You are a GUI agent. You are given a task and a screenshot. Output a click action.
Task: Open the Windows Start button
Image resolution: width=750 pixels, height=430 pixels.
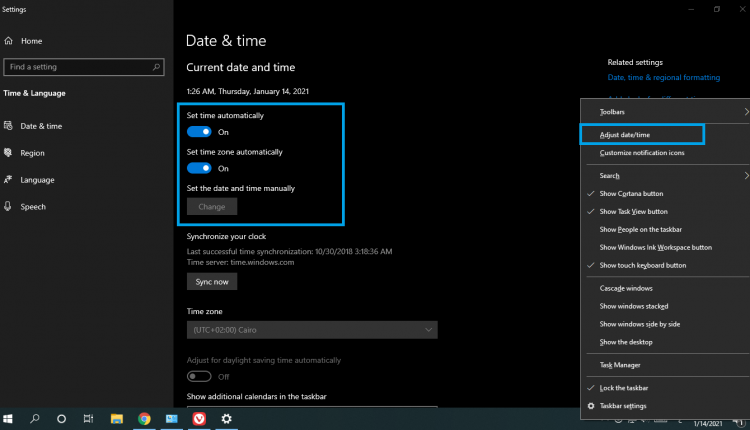8,419
